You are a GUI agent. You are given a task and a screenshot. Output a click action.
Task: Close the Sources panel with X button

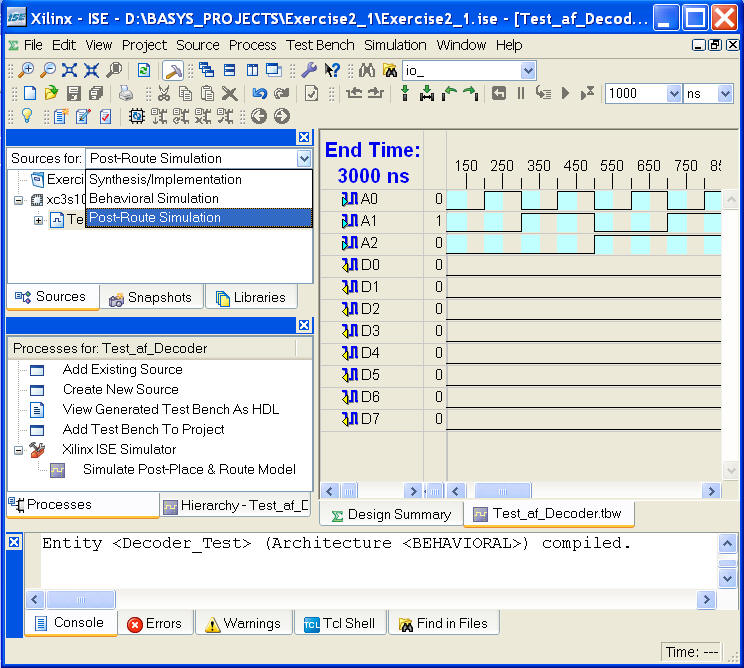[x=304, y=137]
